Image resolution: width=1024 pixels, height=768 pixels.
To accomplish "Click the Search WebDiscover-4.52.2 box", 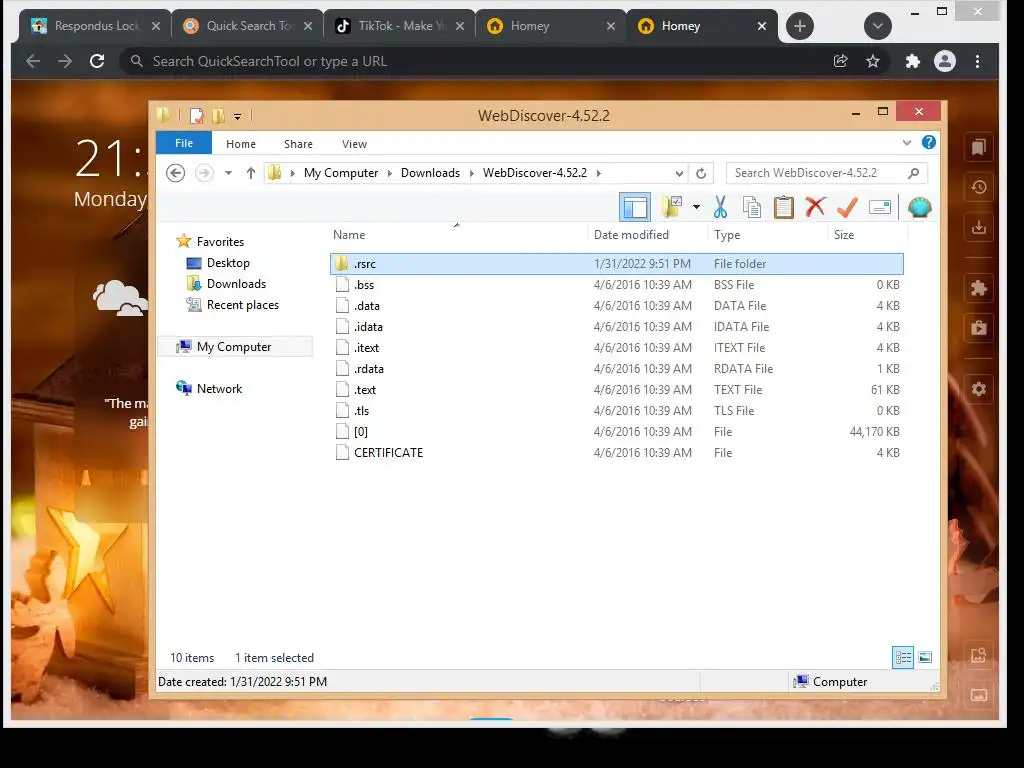I will [x=826, y=173].
